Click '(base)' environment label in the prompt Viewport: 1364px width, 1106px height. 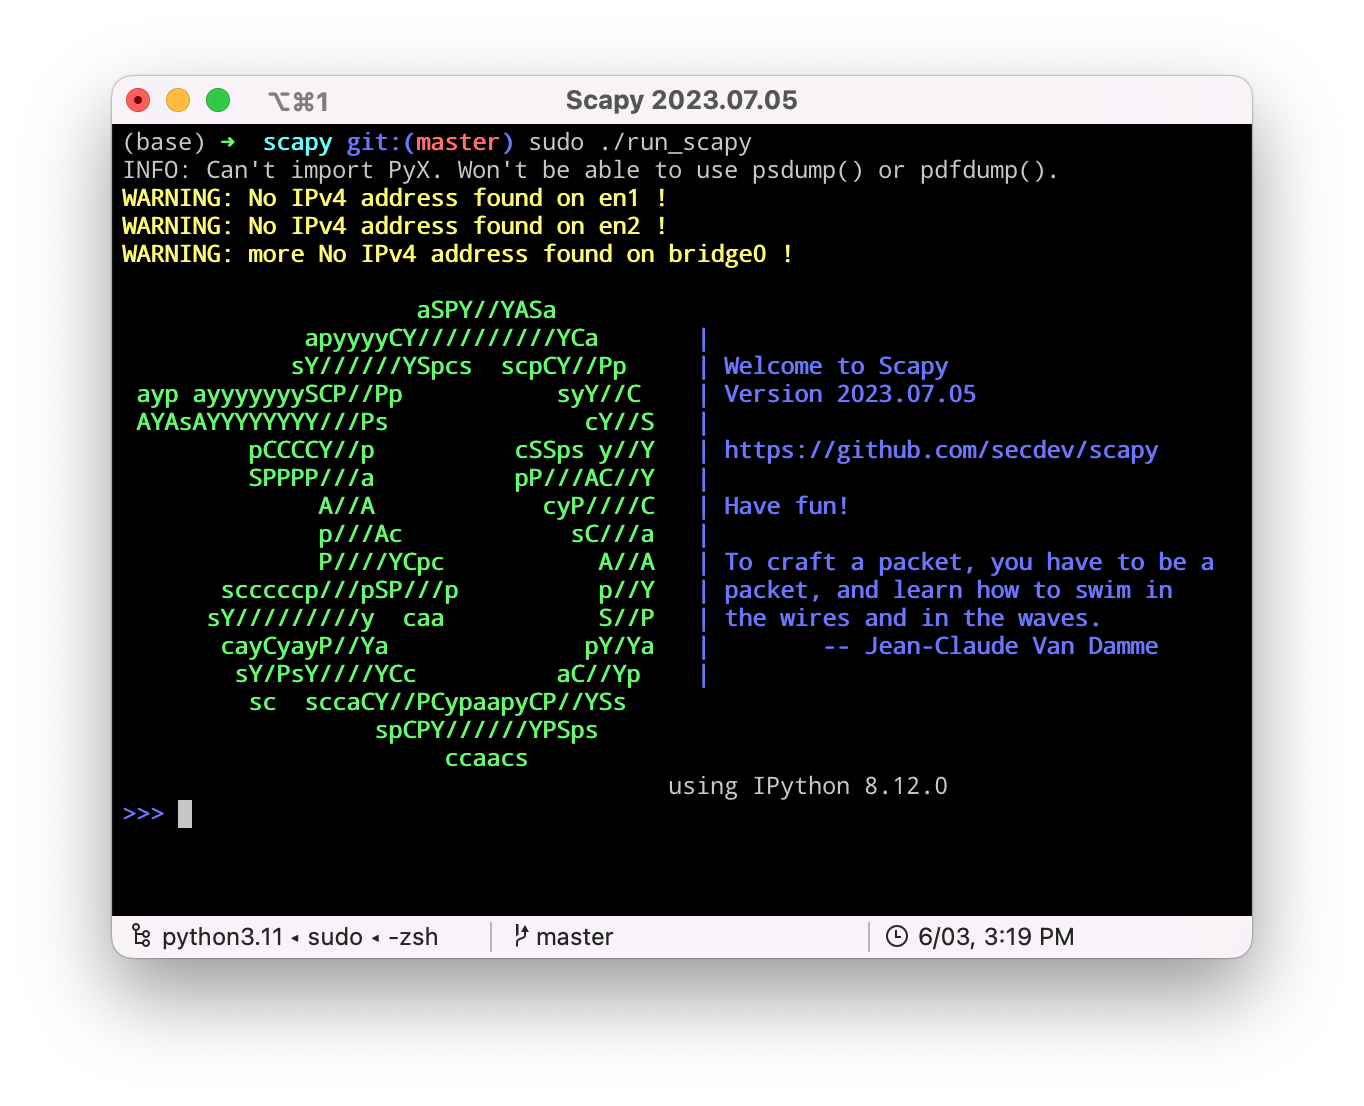(164, 142)
